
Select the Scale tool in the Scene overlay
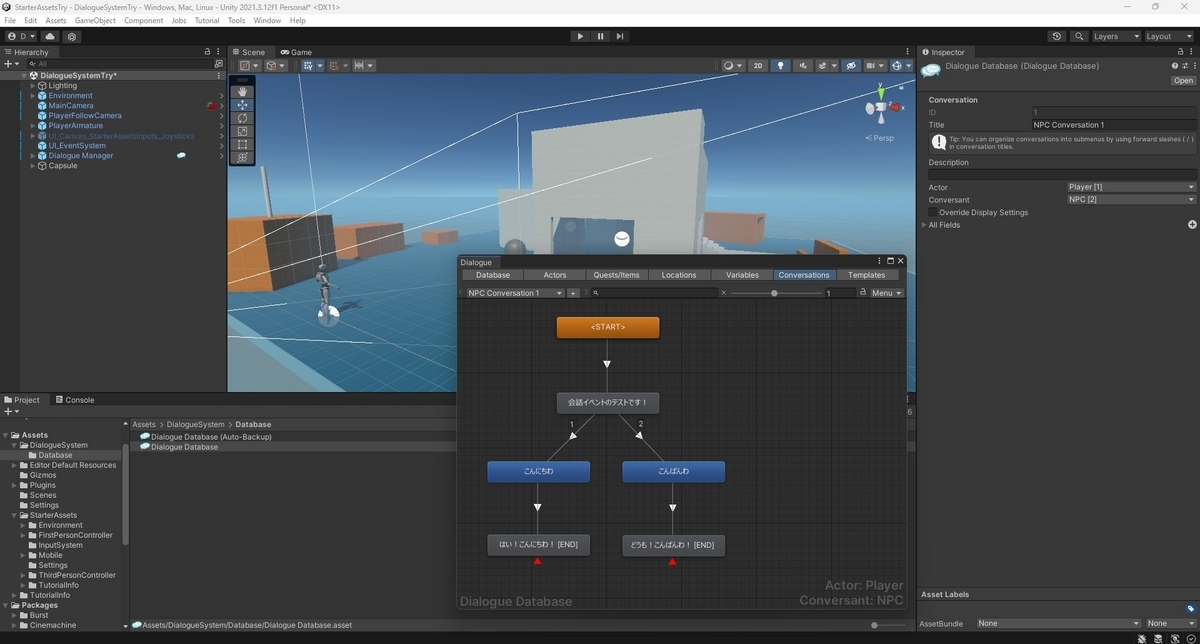(243, 131)
